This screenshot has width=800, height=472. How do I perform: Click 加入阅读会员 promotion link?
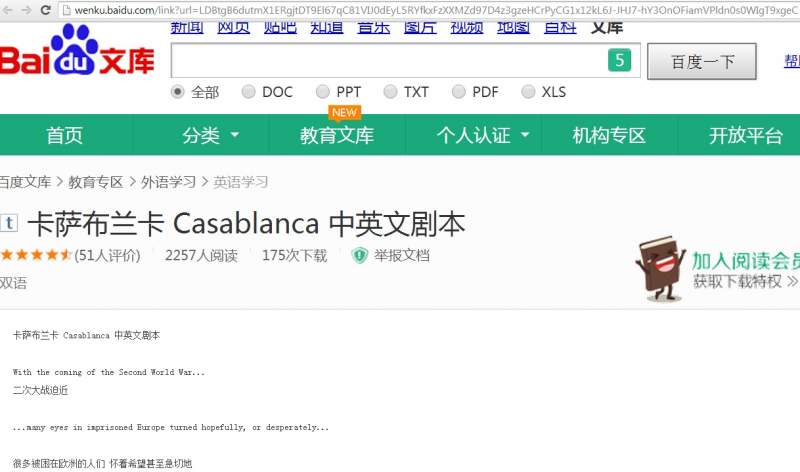[745, 261]
